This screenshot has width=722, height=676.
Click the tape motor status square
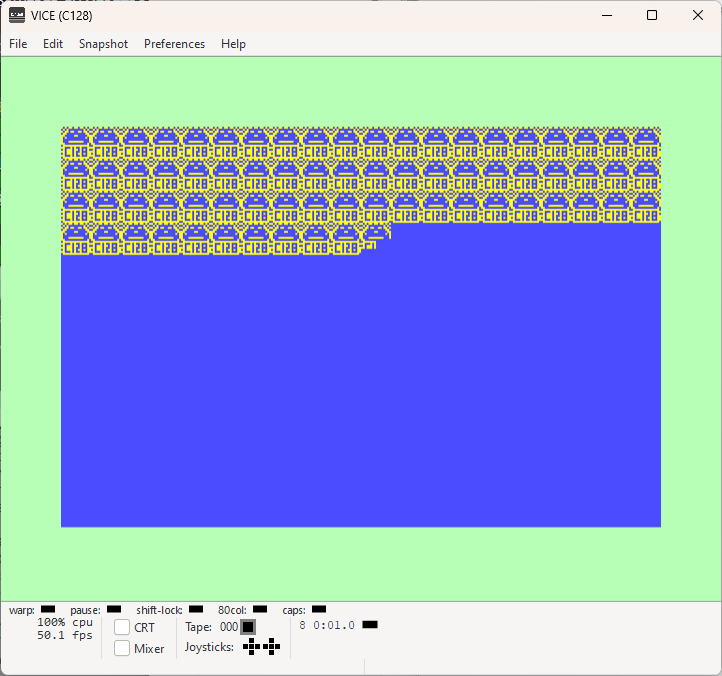248,627
